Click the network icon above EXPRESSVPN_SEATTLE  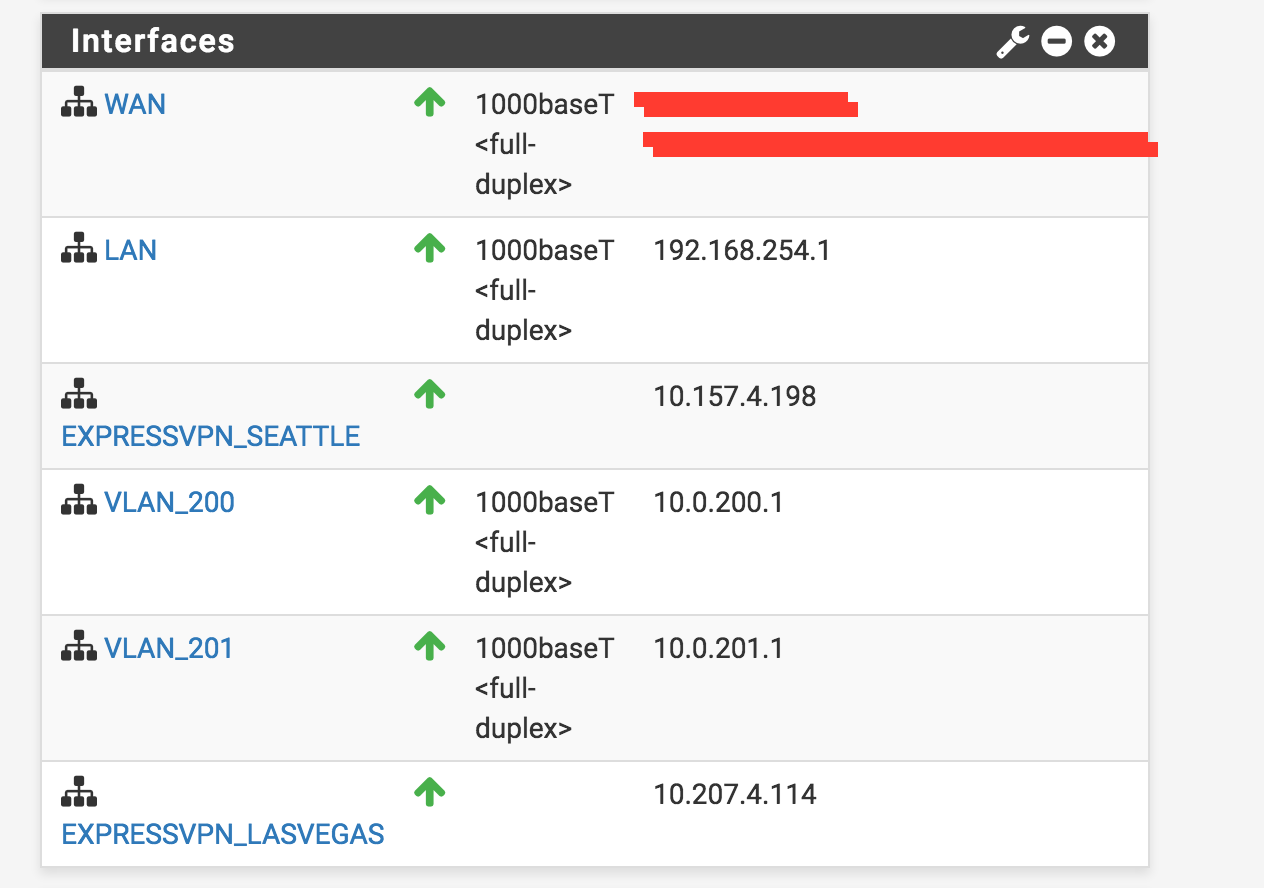coord(79,394)
